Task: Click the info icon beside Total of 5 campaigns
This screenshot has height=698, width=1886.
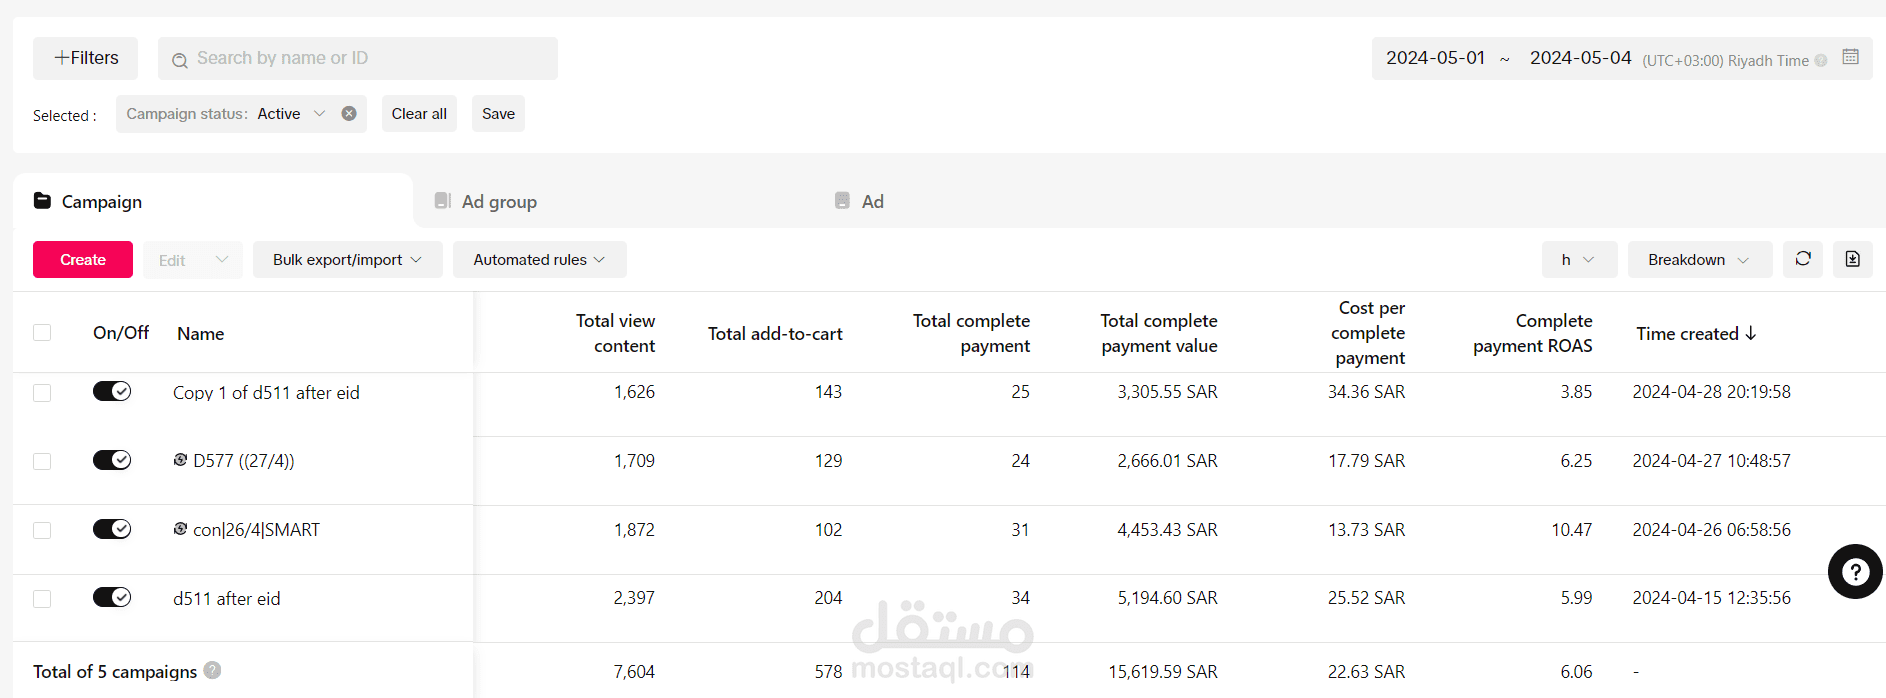Action: [x=212, y=670]
